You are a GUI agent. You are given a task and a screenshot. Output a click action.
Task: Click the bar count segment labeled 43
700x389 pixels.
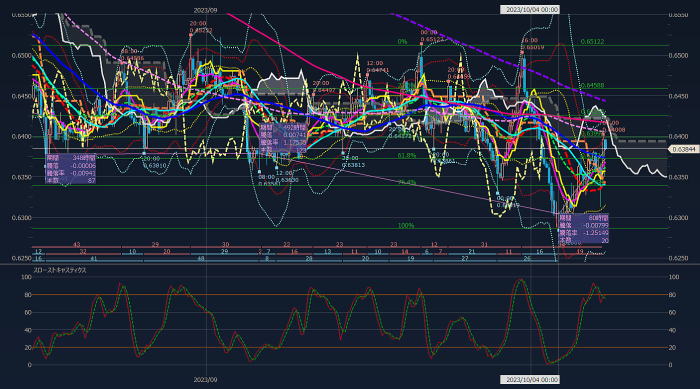[x=76, y=245]
